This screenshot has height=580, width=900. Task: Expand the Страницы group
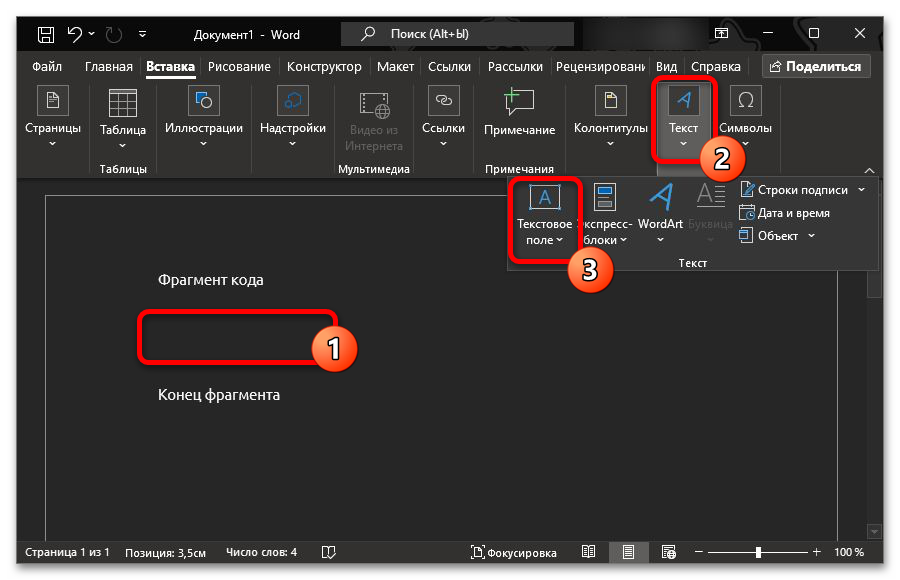click(53, 118)
